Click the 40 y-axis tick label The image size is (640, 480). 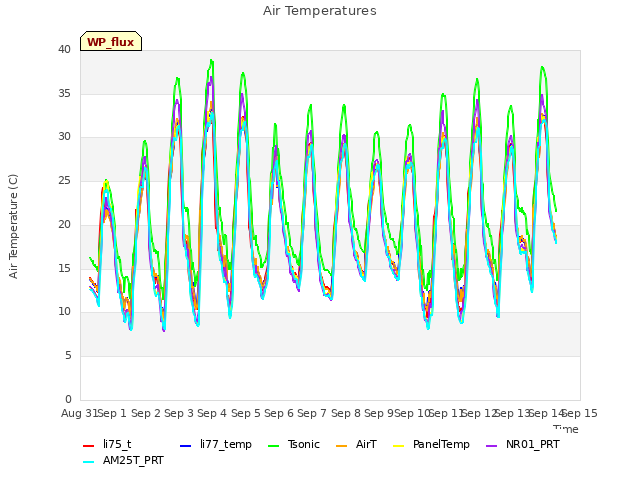pyautogui.click(x=64, y=50)
